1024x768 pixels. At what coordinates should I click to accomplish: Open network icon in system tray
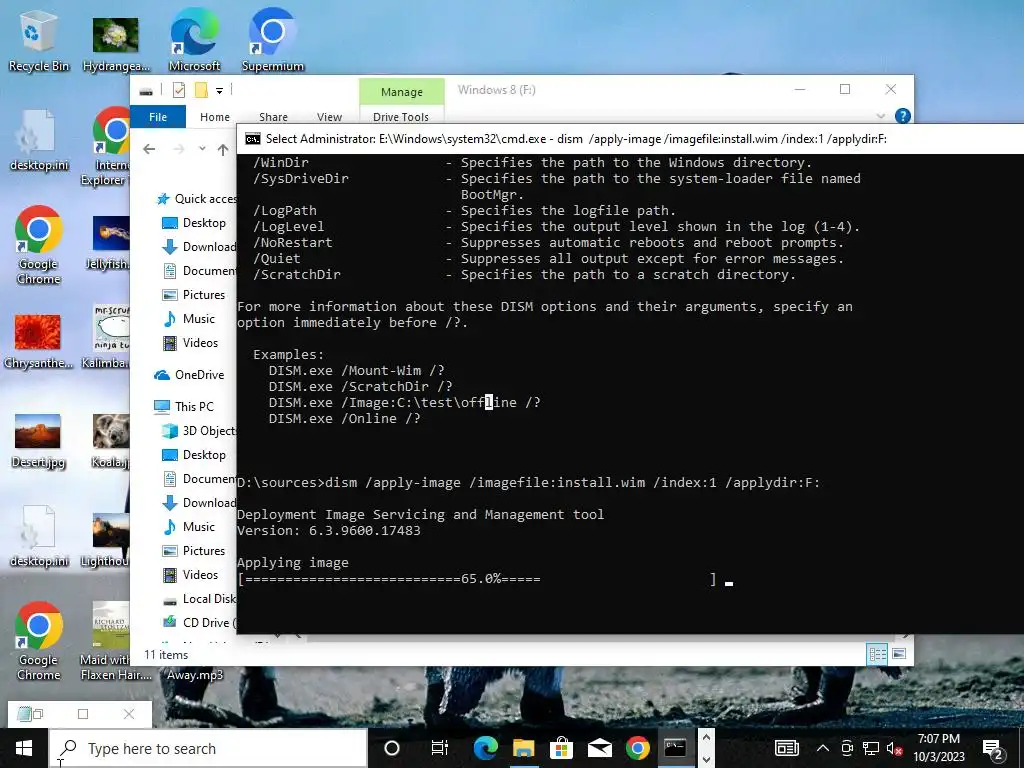[871, 748]
